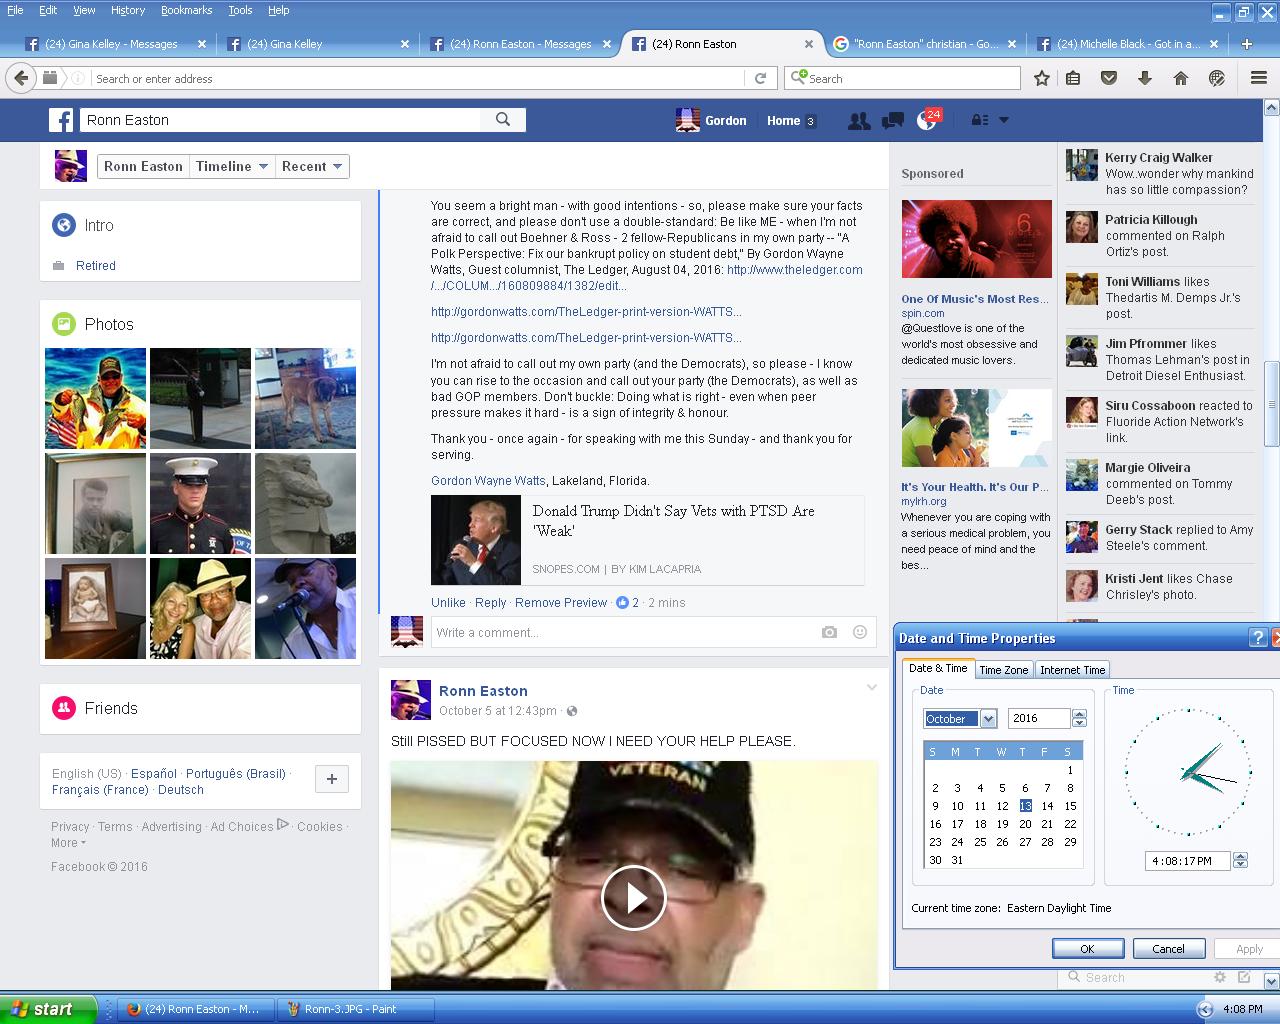Increase the year with the spinner up arrow

point(1079,714)
